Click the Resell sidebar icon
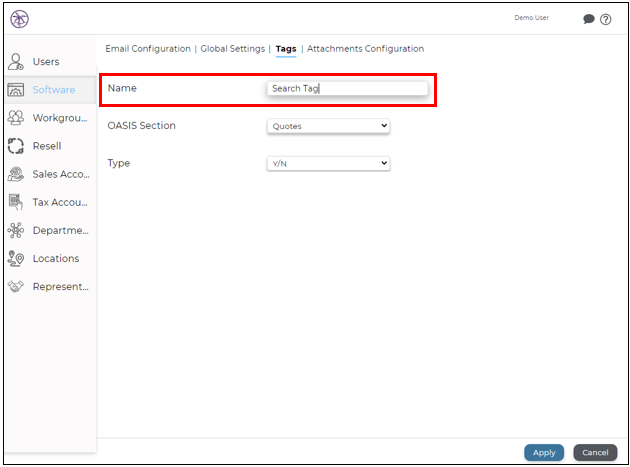Screen dimensions: 630x467 16,146
